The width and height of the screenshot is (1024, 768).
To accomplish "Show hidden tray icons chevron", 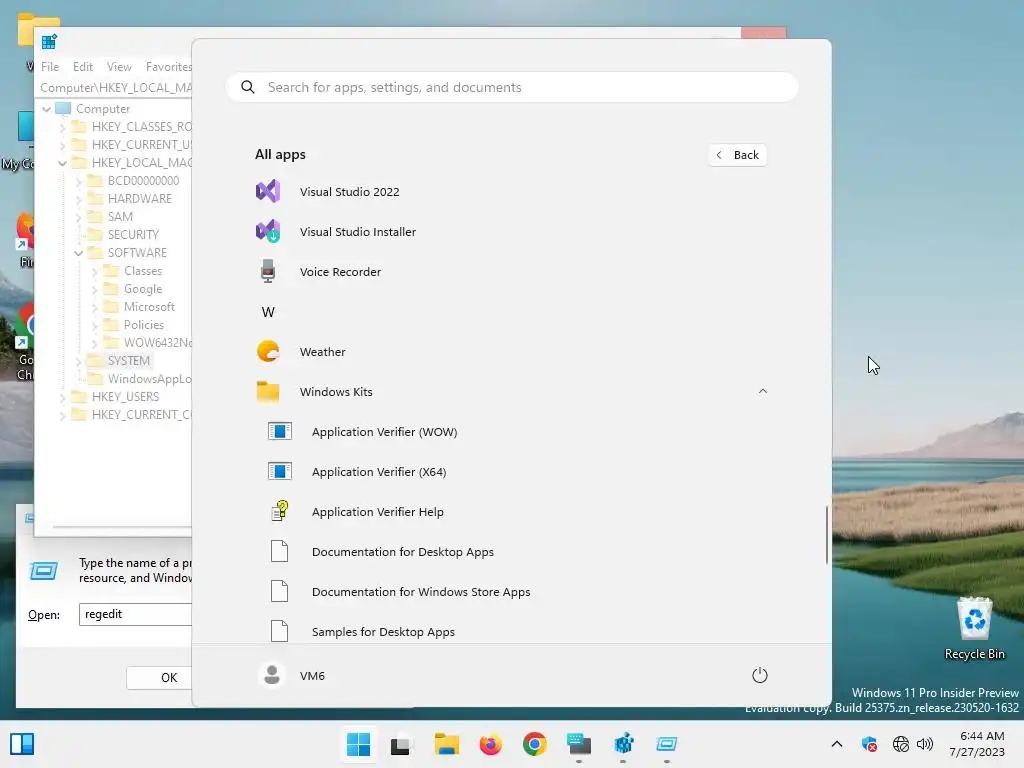I will pyautogui.click(x=837, y=744).
